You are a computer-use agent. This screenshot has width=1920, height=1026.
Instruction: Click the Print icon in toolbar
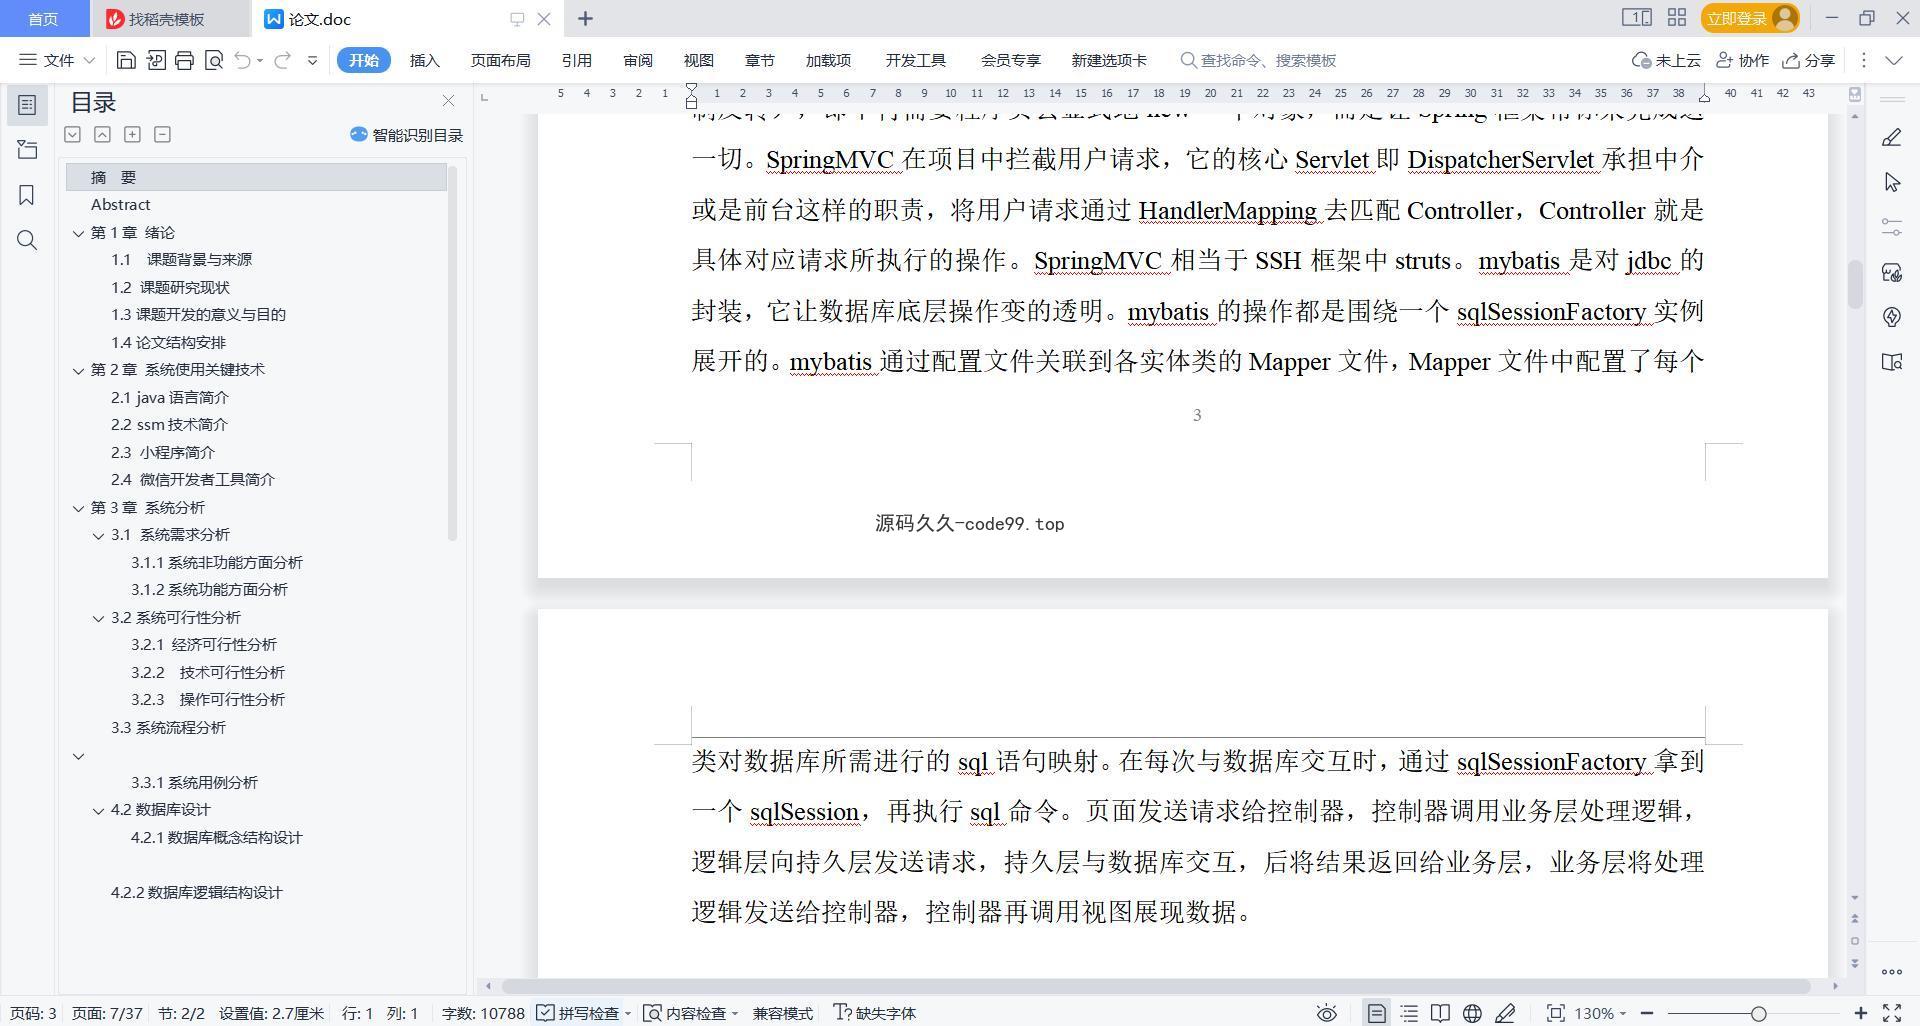coord(184,60)
